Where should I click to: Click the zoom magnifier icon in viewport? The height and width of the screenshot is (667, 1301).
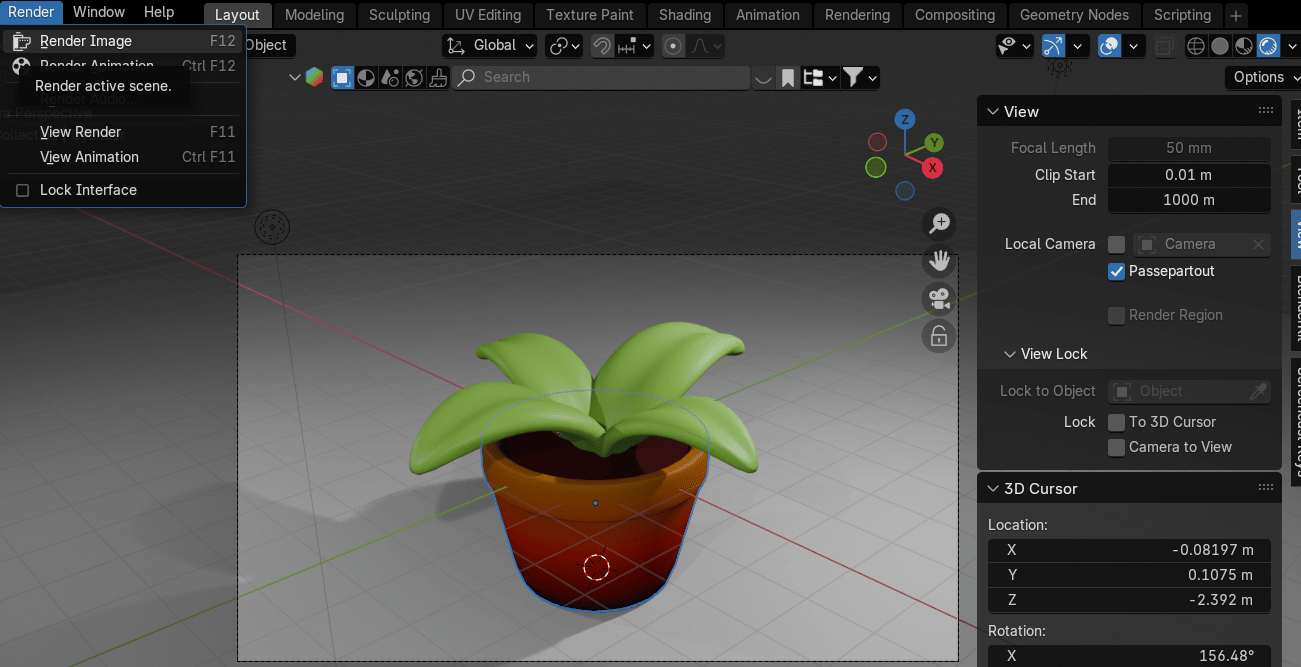(939, 223)
